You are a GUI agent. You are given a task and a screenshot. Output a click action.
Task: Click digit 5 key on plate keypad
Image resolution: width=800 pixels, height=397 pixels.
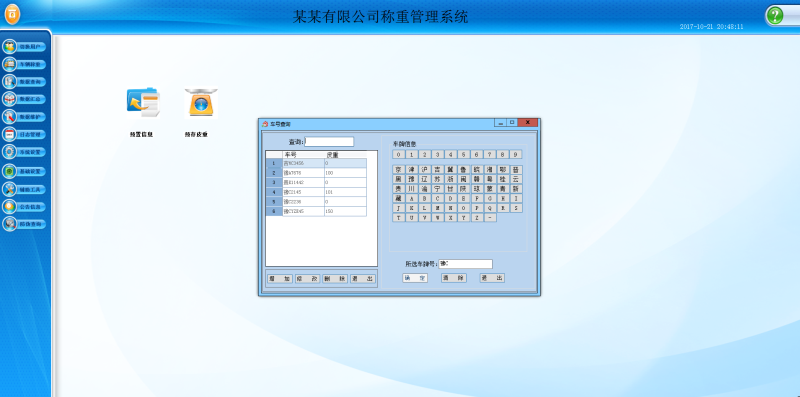pyautogui.click(x=463, y=154)
